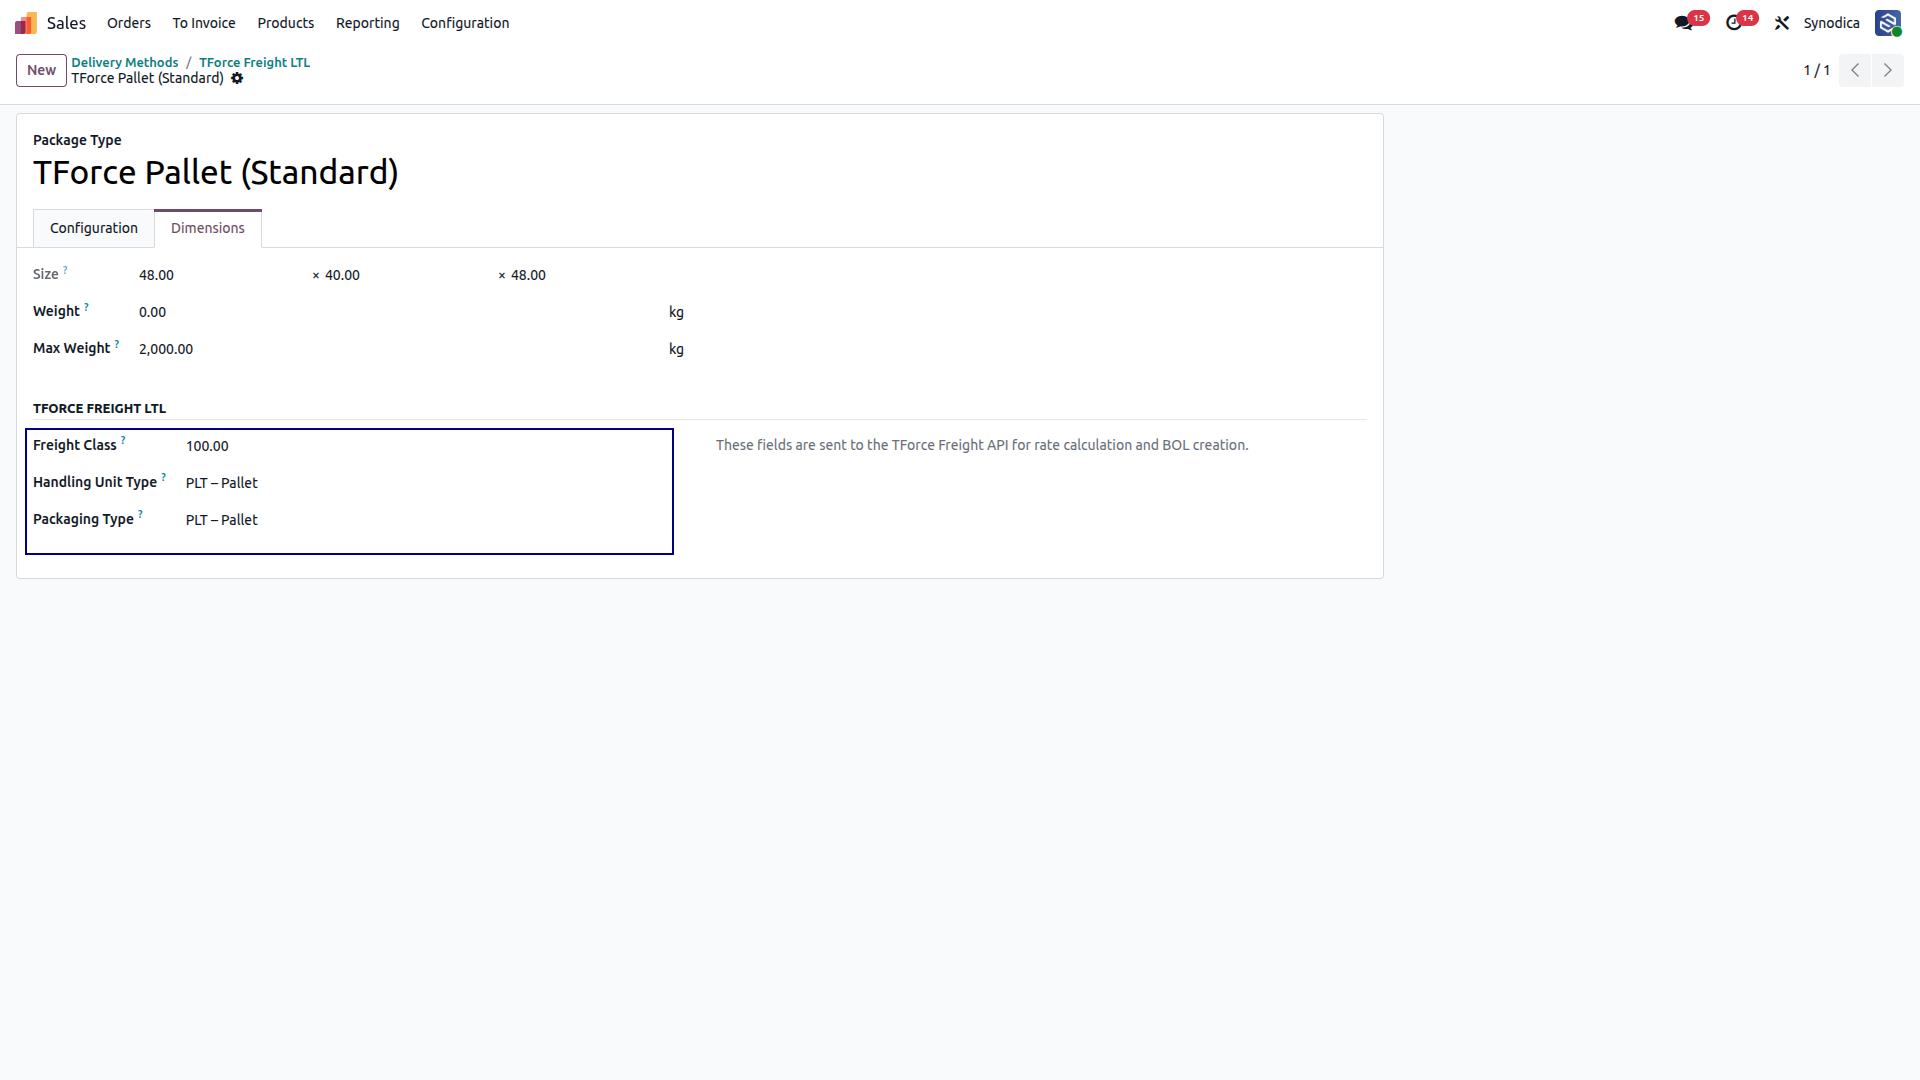Click the debug tools icon
Image resolution: width=1920 pixels, height=1080 pixels.
coord(1782,23)
